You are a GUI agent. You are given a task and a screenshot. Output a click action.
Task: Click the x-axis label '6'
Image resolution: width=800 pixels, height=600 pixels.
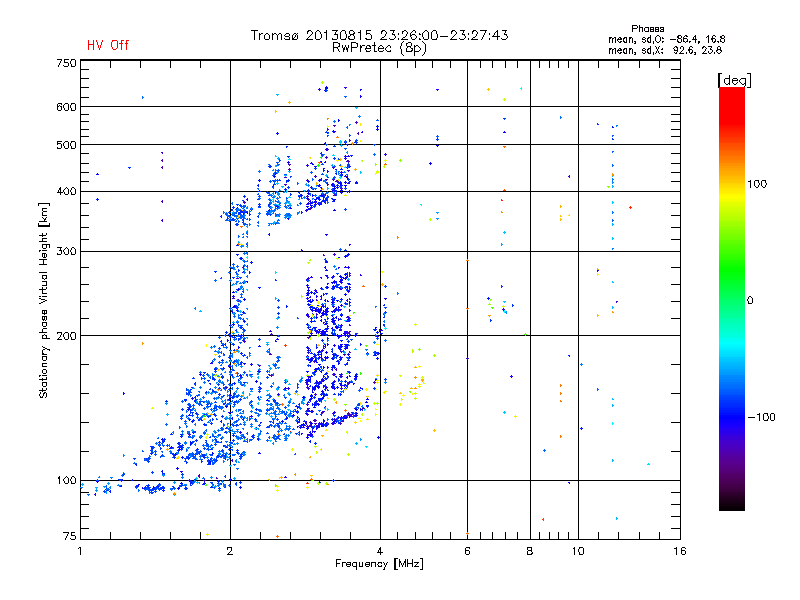(x=467, y=551)
